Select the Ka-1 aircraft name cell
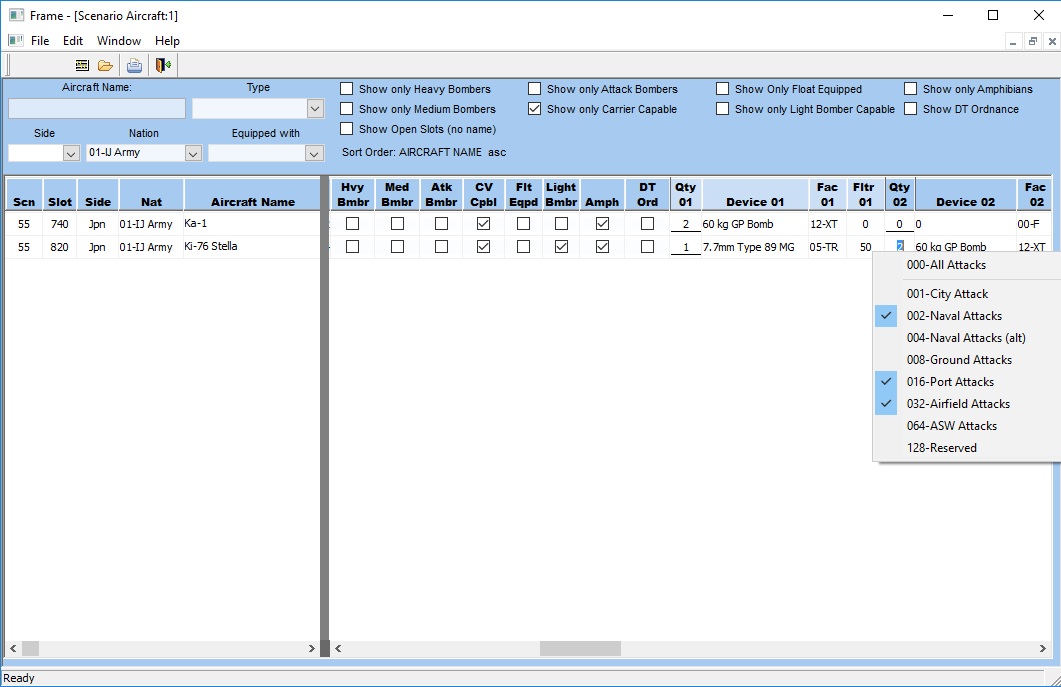1061x687 pixels. [252, 223]
